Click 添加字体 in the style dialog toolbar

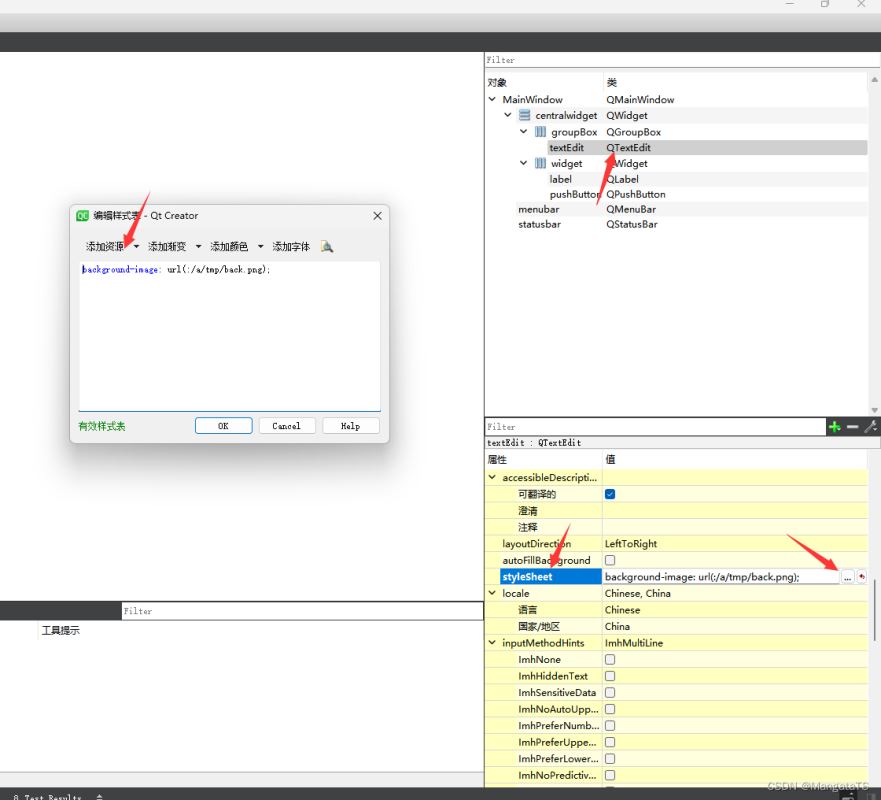click(291, 247)
